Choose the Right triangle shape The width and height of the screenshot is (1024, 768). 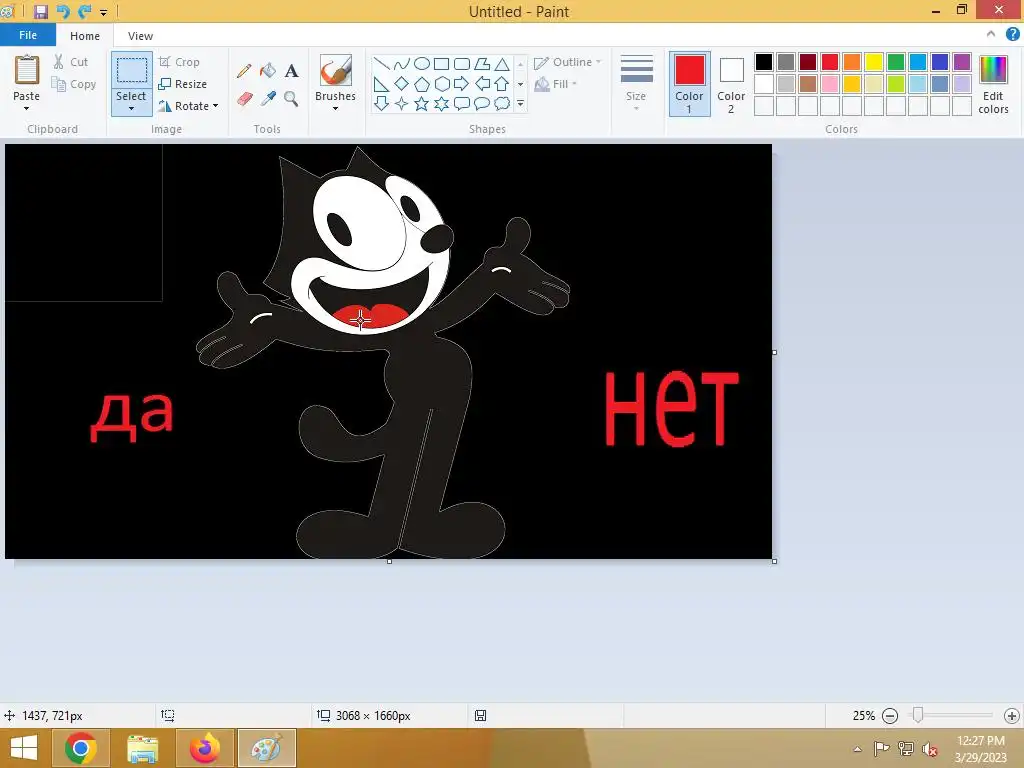(x=382, y=84)
